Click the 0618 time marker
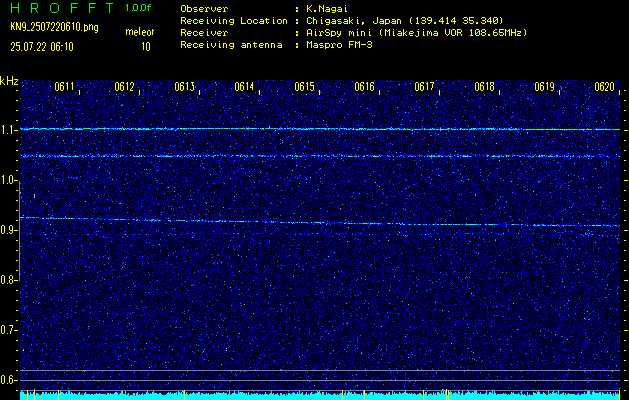This screenshot has height=400, width=629. point(484,87)
